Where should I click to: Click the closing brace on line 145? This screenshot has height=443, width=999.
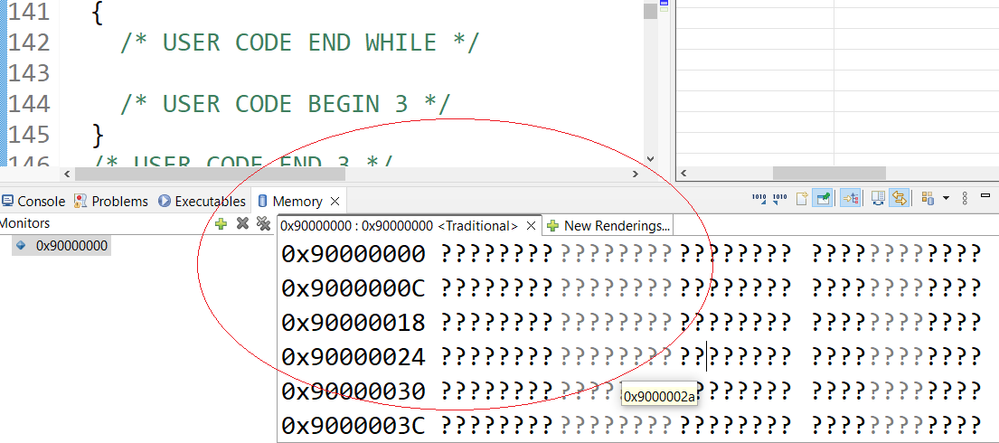(x=97, y=134)
